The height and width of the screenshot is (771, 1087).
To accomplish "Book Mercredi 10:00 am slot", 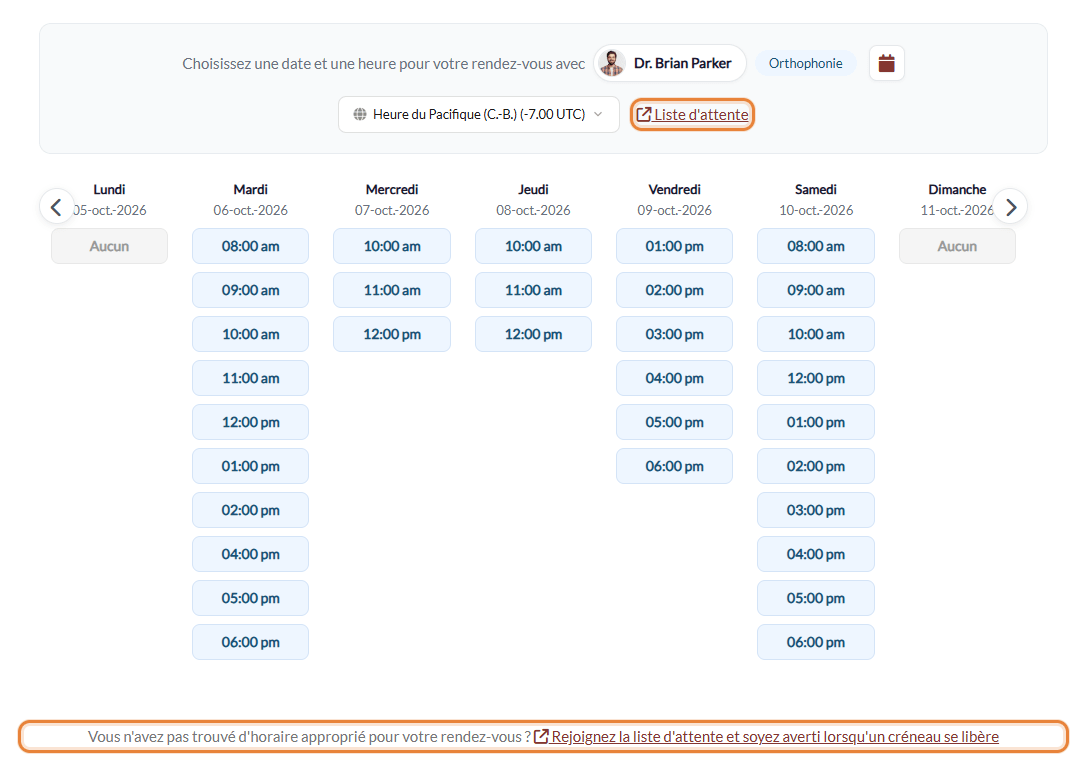I will click(392, 246).
